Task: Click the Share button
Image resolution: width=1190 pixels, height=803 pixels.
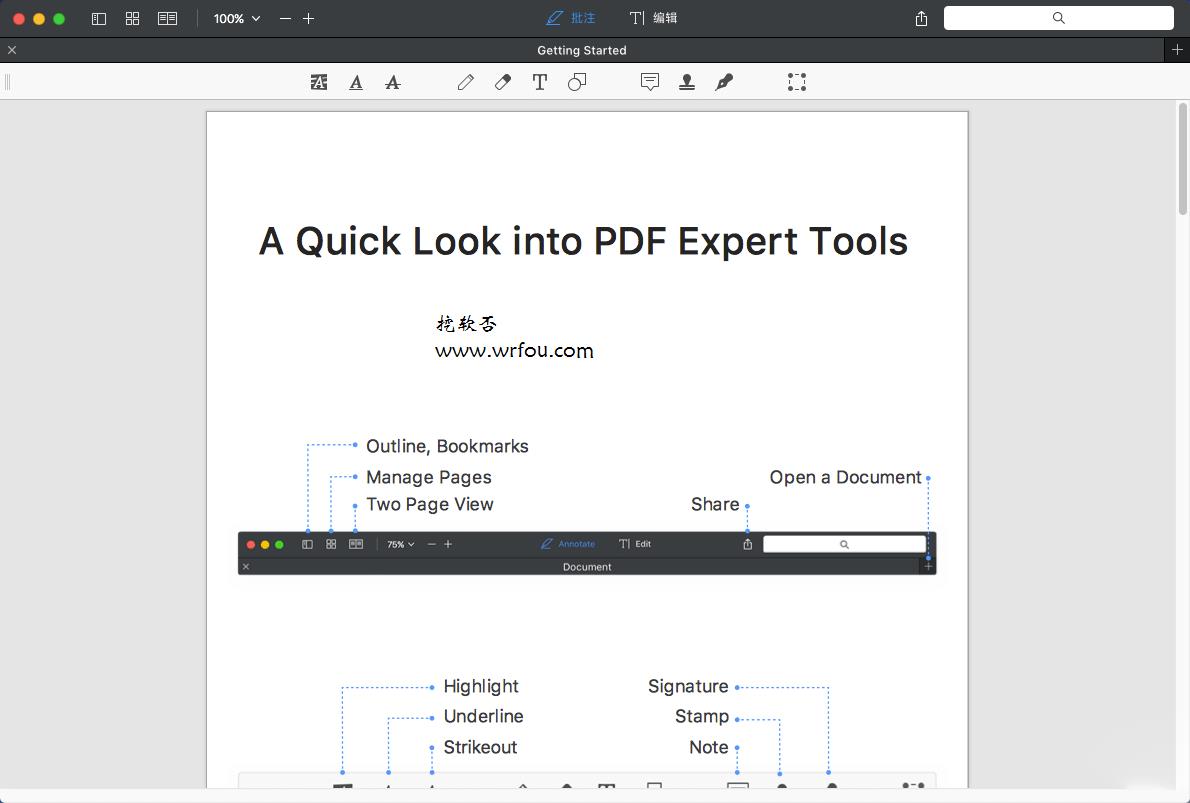Action: [922, 19]
